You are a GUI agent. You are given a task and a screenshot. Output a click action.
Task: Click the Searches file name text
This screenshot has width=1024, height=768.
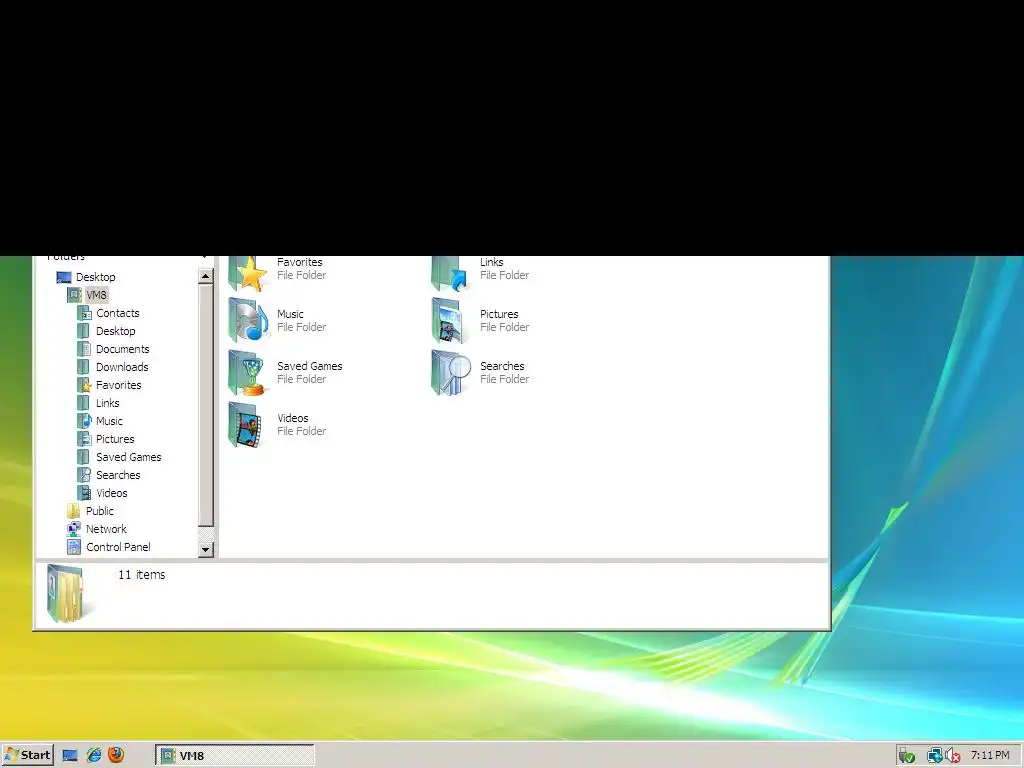pos(502,366)
